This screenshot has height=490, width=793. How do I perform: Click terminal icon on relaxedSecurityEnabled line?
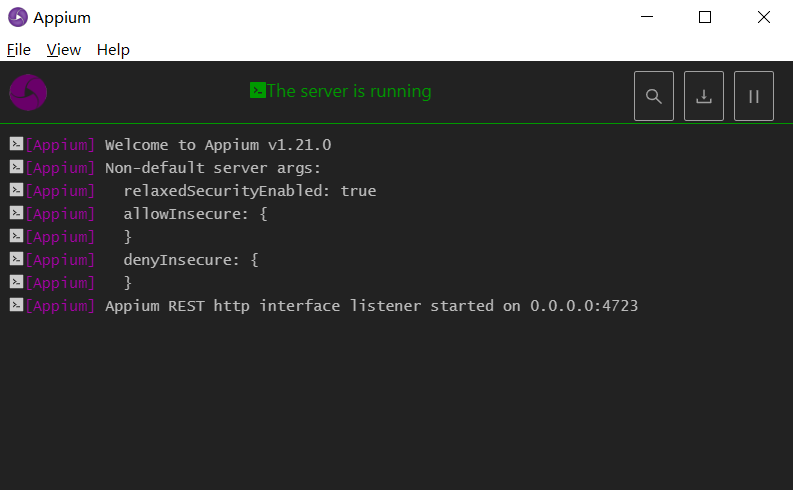[x=16, y=190]
